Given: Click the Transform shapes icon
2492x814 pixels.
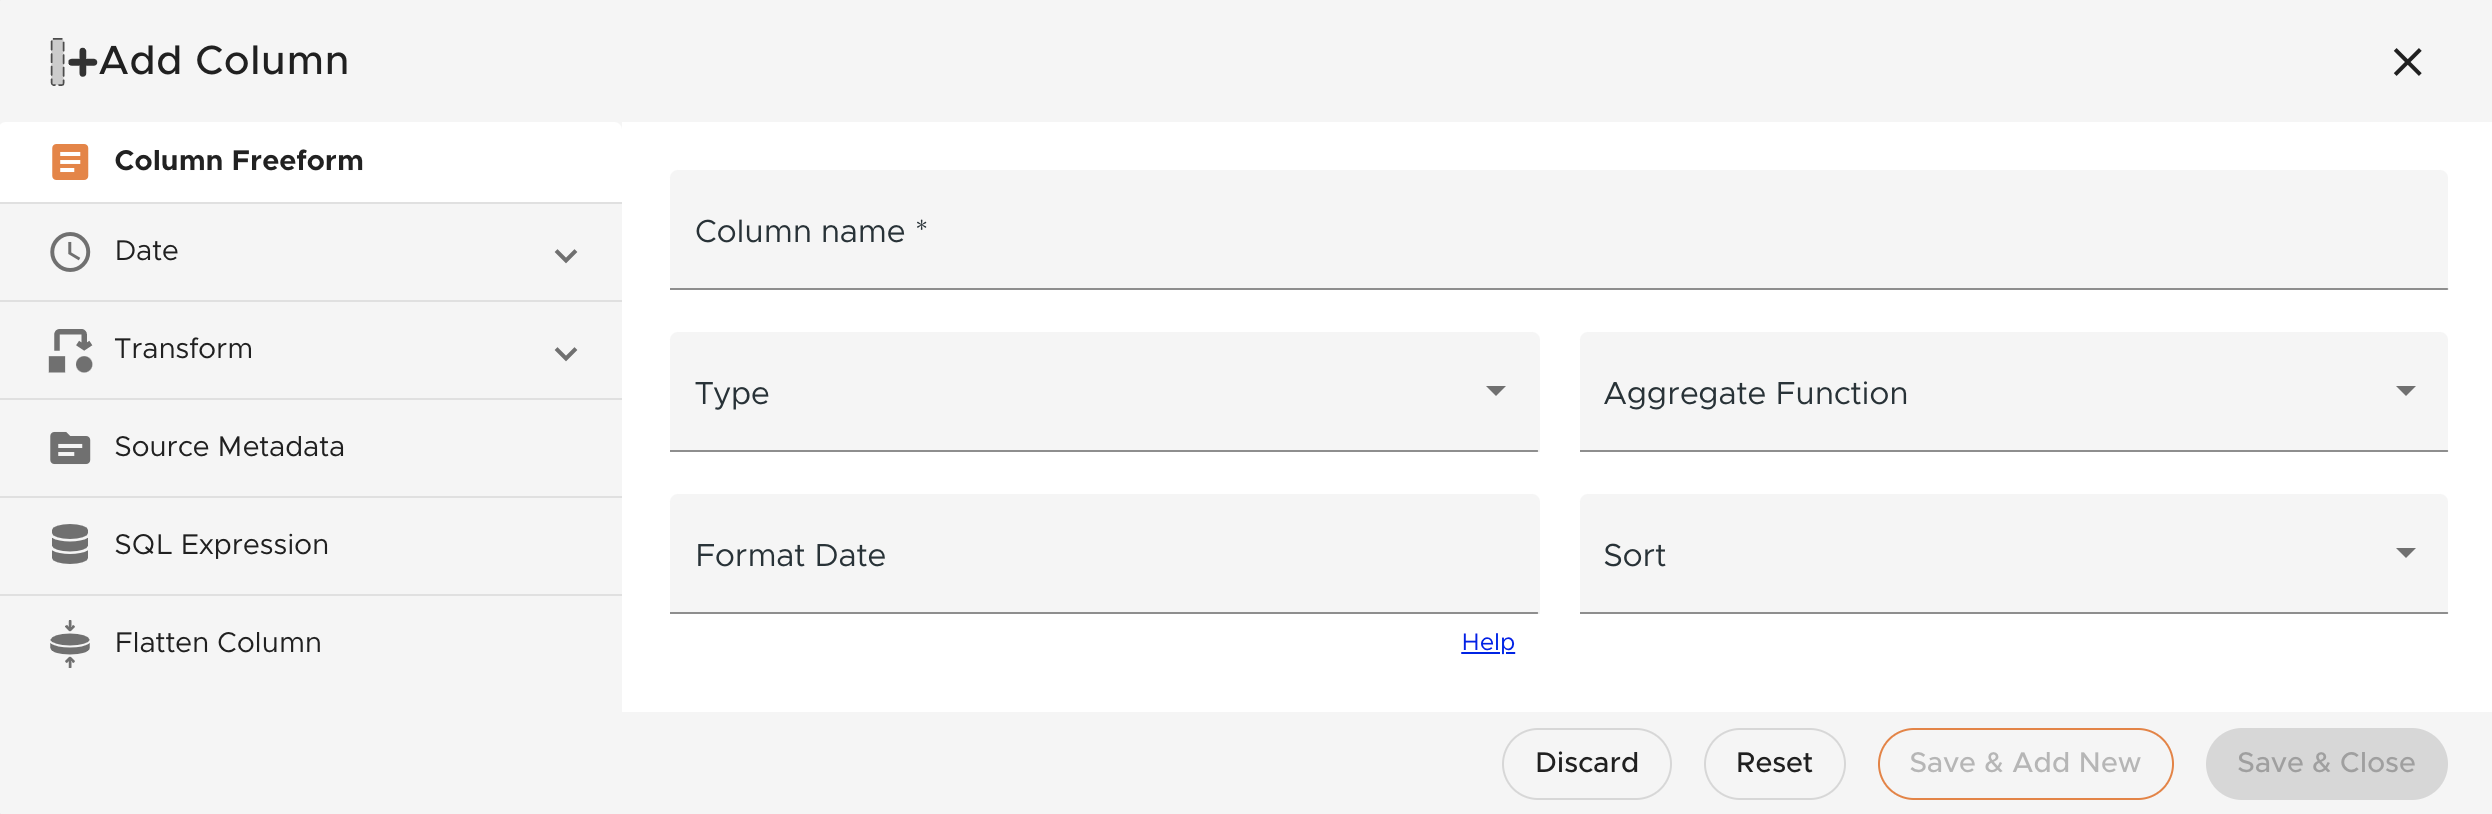Looking at the screenshot, I should [70, 350].
